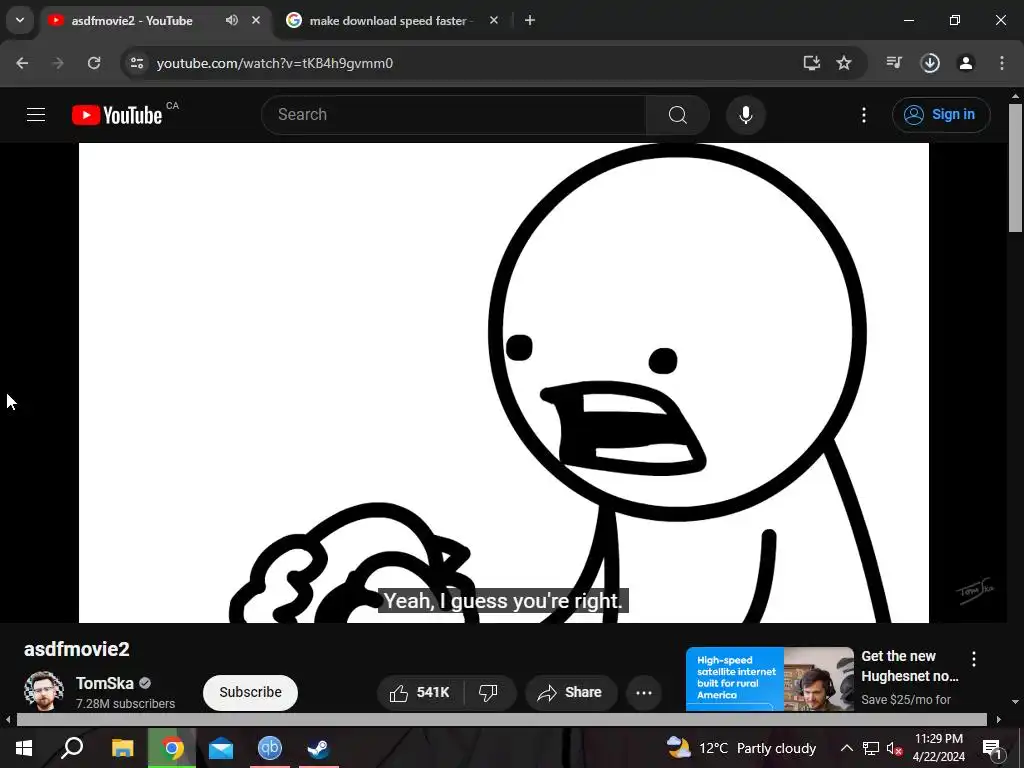Open Windows Start menu

point(24,748)
